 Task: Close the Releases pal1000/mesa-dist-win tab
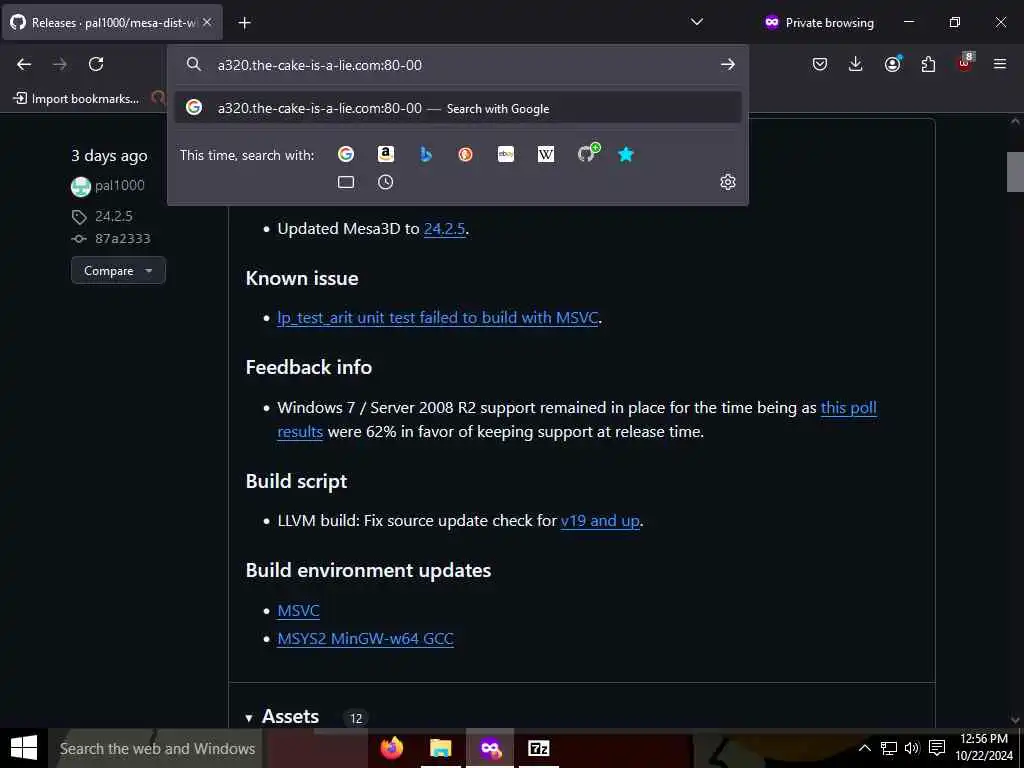[207, 22]
